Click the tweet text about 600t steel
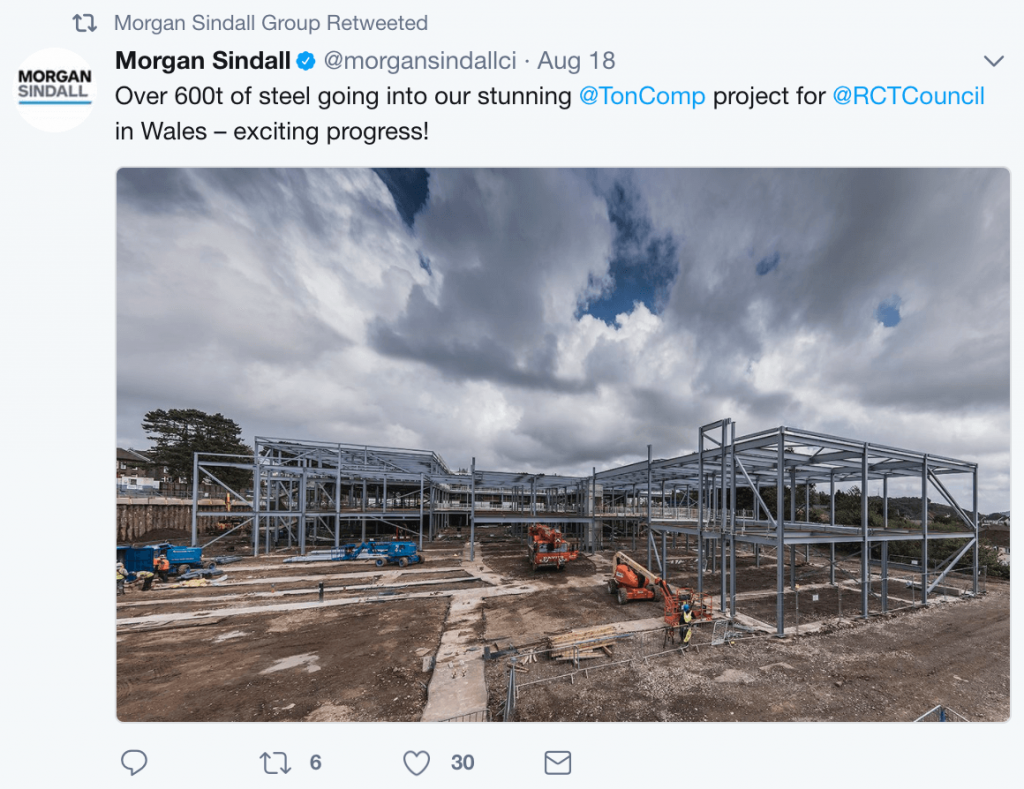Viewport: 1024px width, 789px height. pyautogui.click(x=550, y=114)
